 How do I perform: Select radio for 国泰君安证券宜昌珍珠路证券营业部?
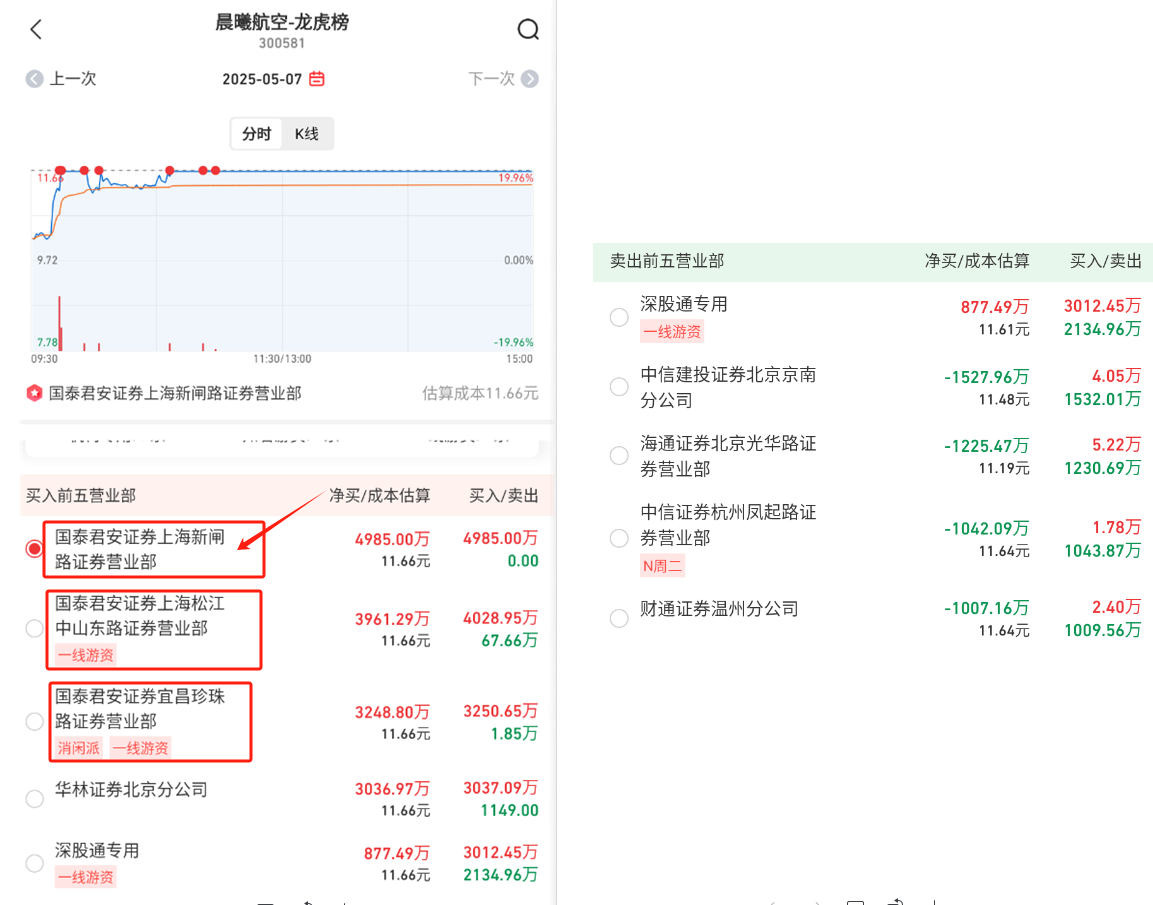point(34,721)
